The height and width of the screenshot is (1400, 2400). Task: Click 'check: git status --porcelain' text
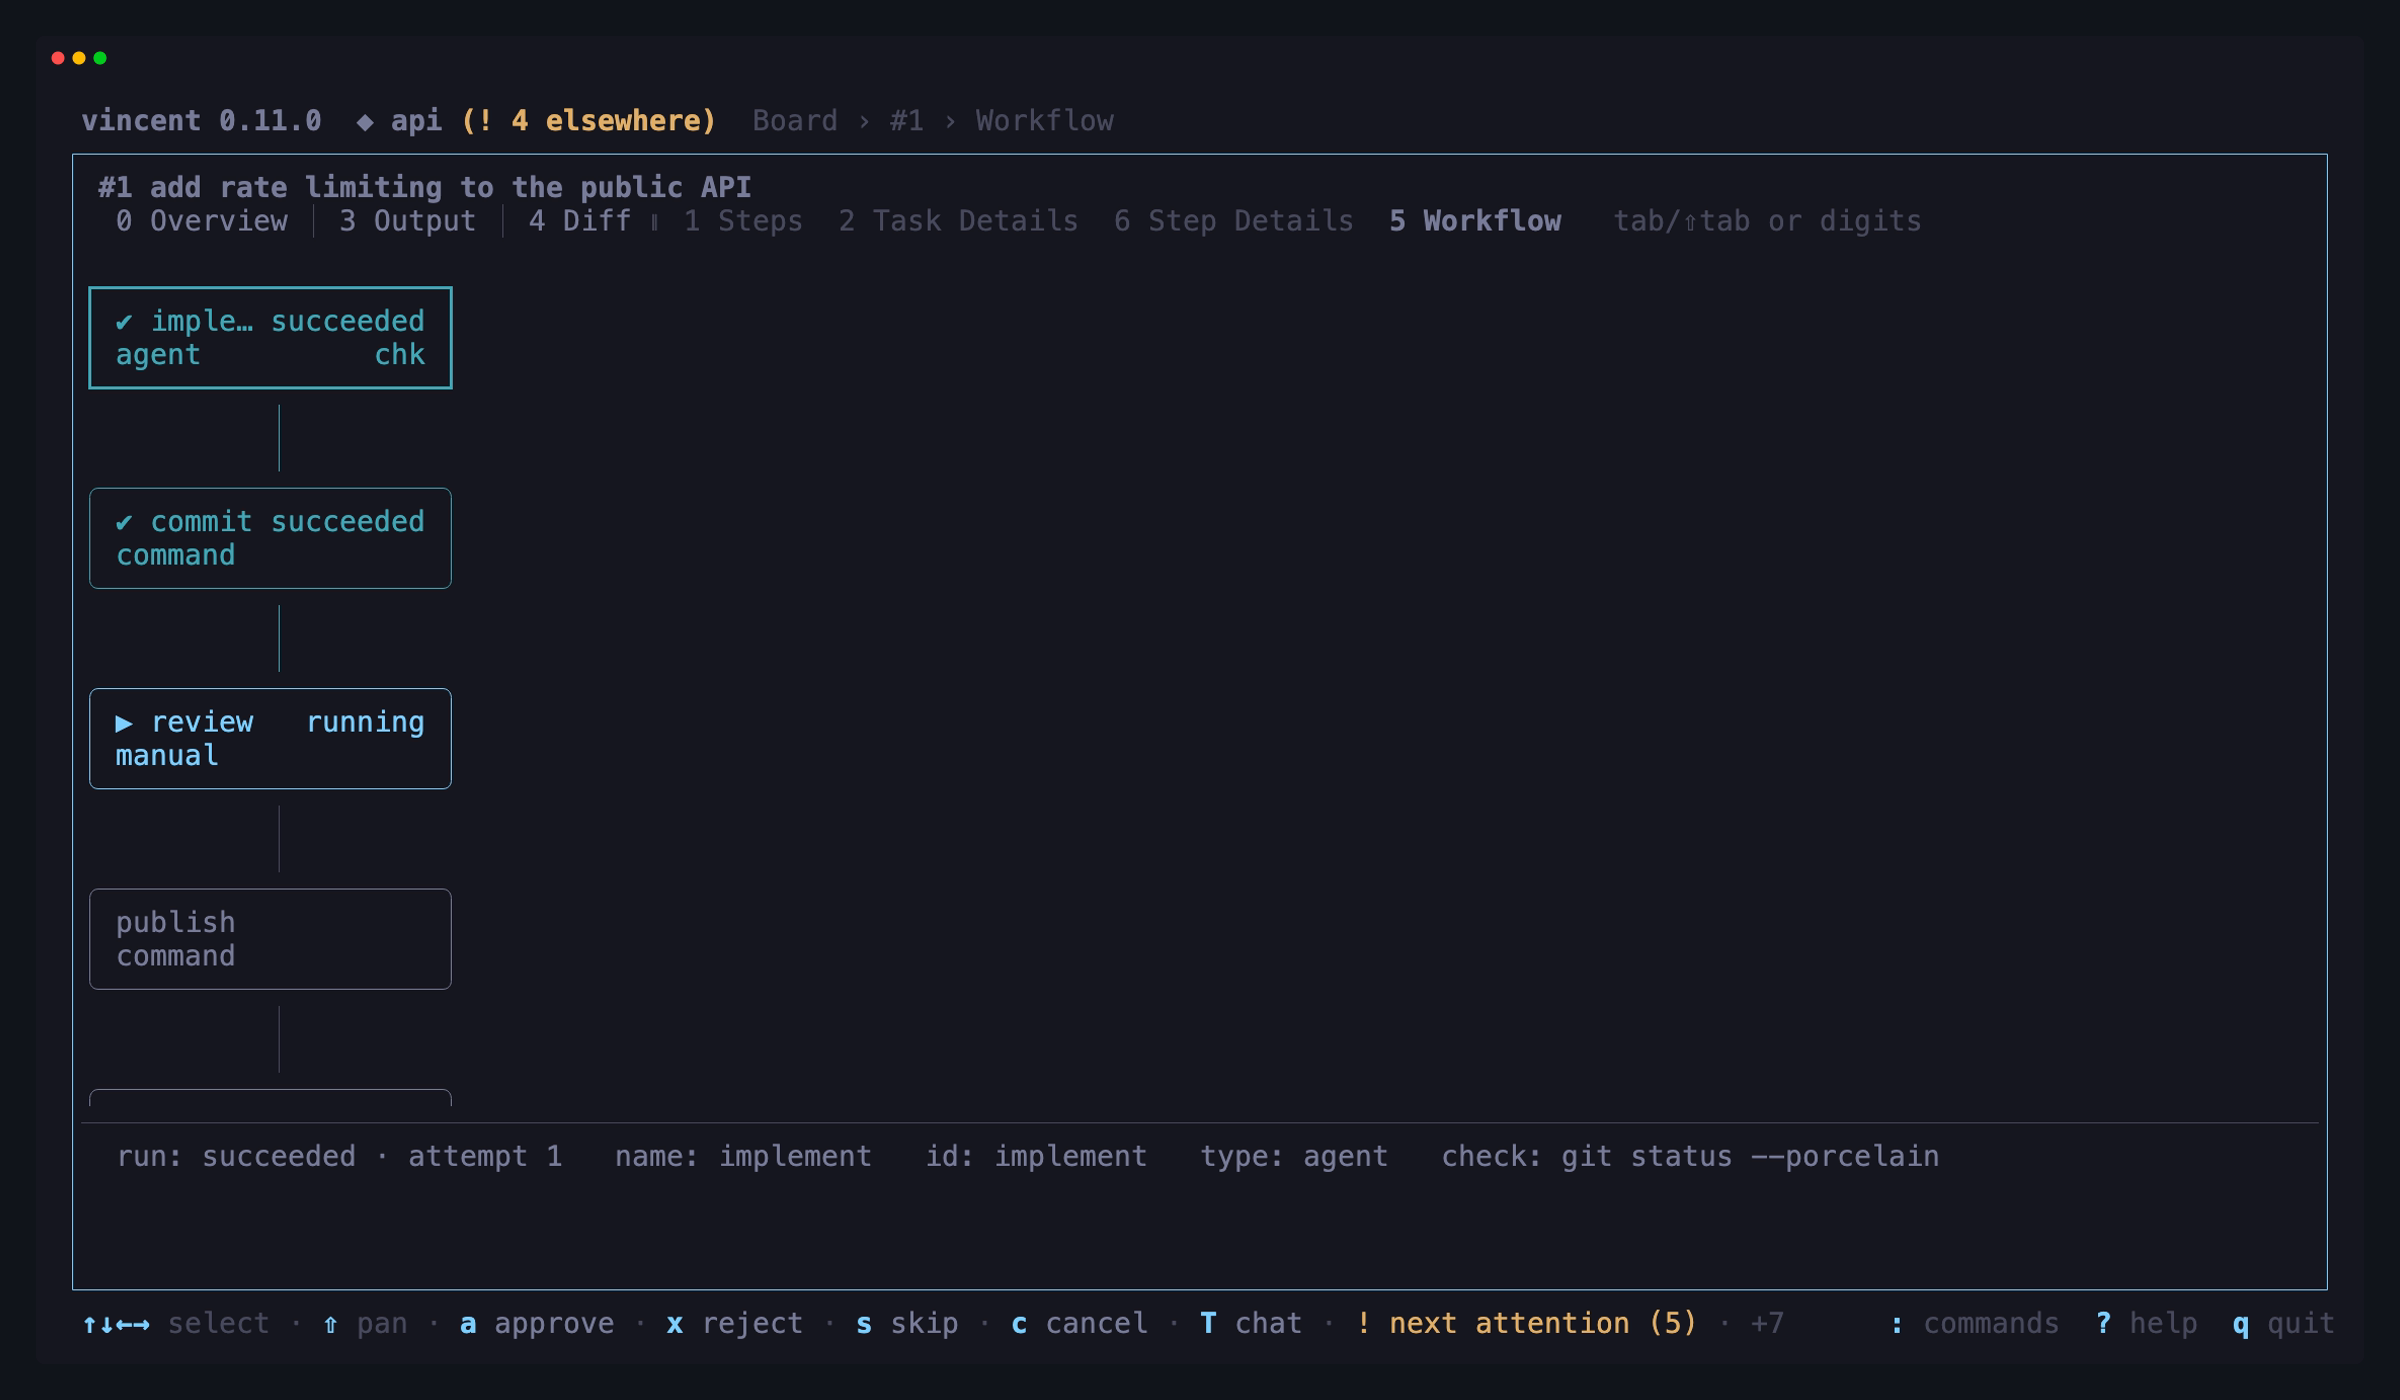click(1690, 1156)
